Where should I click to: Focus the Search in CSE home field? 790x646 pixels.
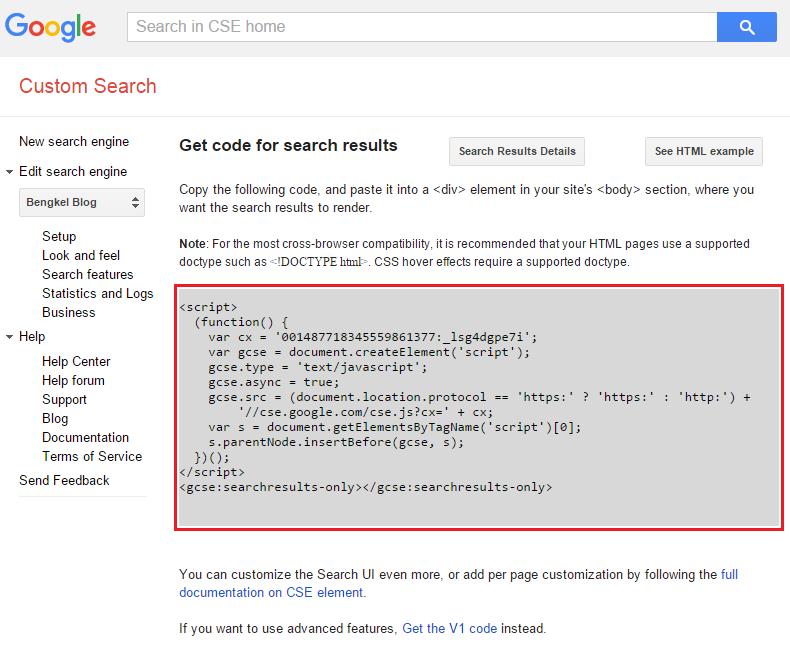coord(422,27)
